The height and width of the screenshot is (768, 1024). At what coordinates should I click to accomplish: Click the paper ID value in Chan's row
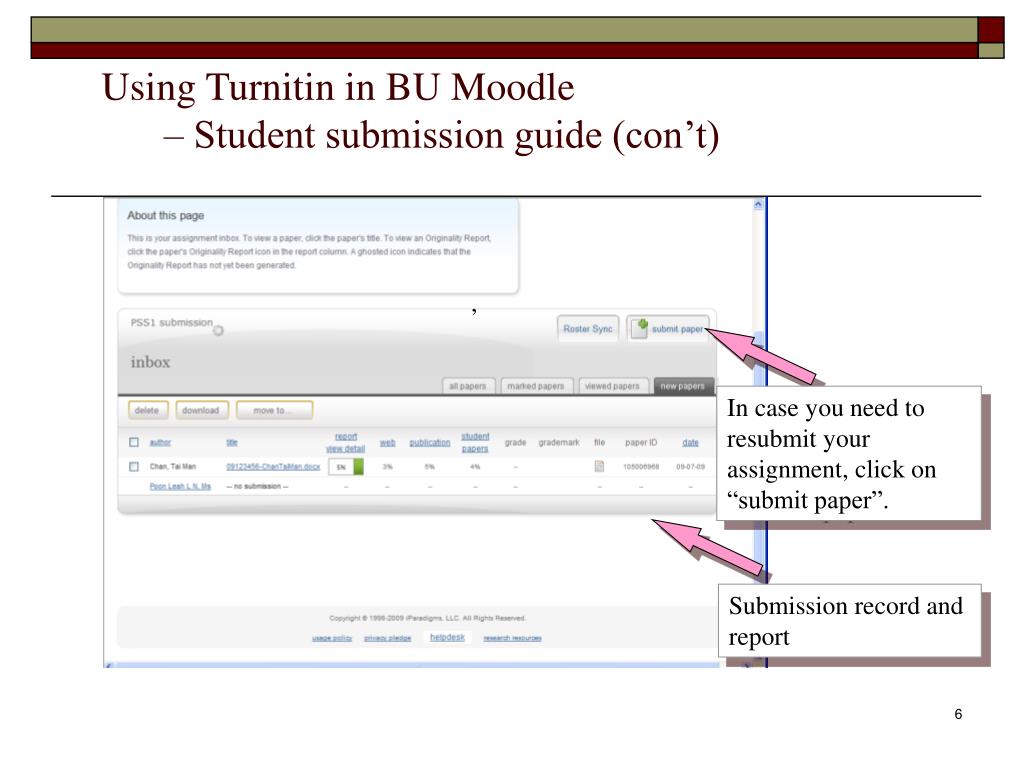pyautogui.click(x=641, y=466)
